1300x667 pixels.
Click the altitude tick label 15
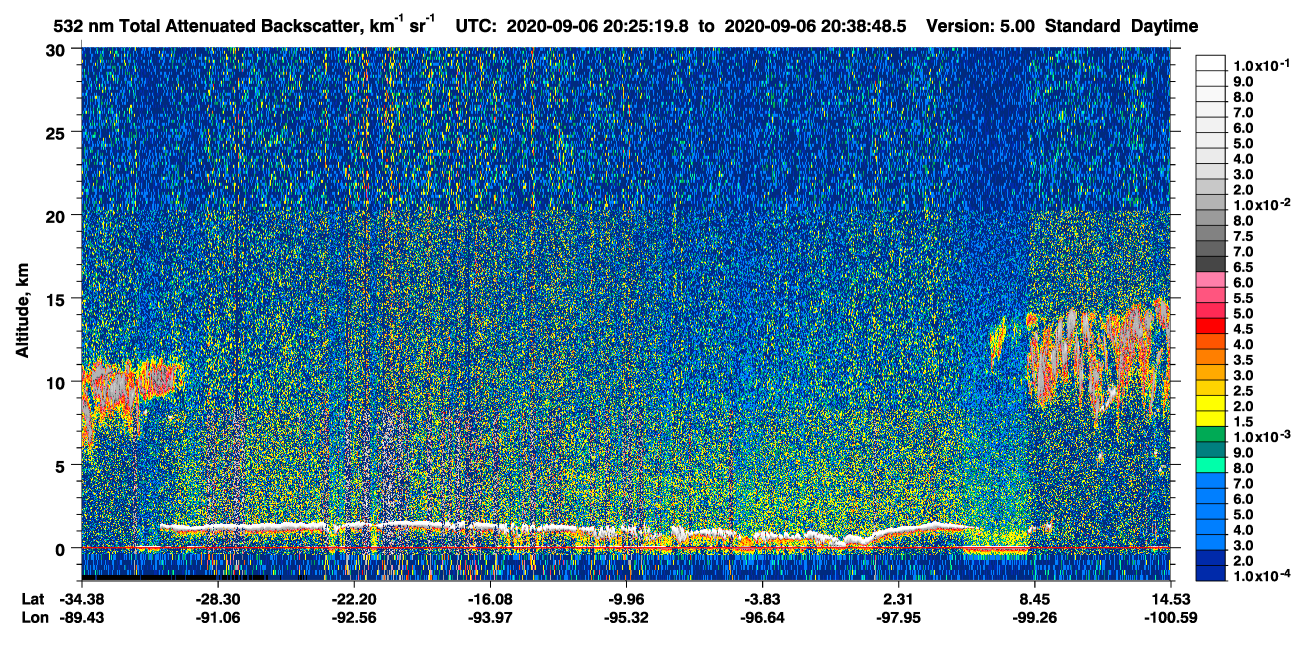point(56,298)
